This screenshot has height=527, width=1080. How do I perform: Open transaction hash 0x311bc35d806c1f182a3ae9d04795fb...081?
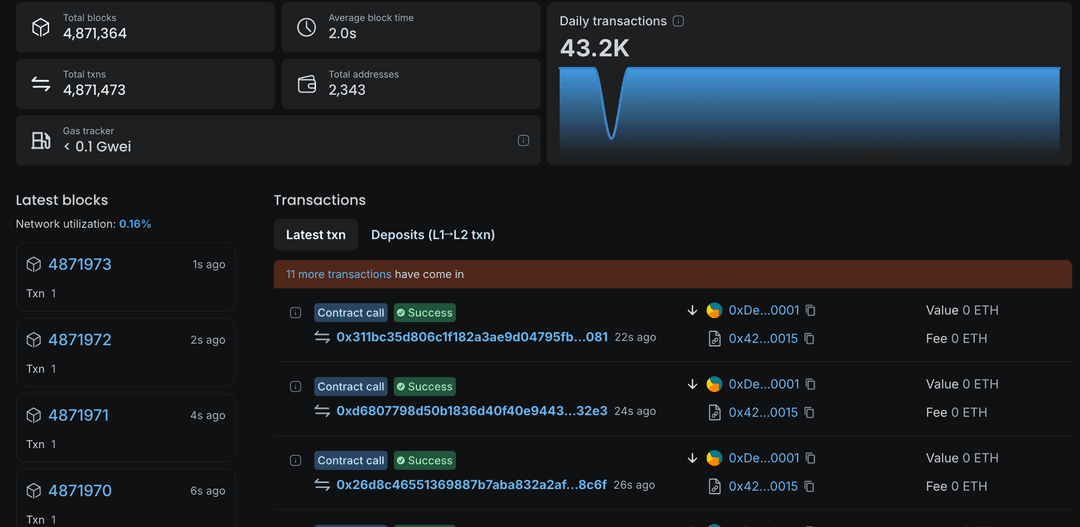pyautogui.click(x=472, y=338)
